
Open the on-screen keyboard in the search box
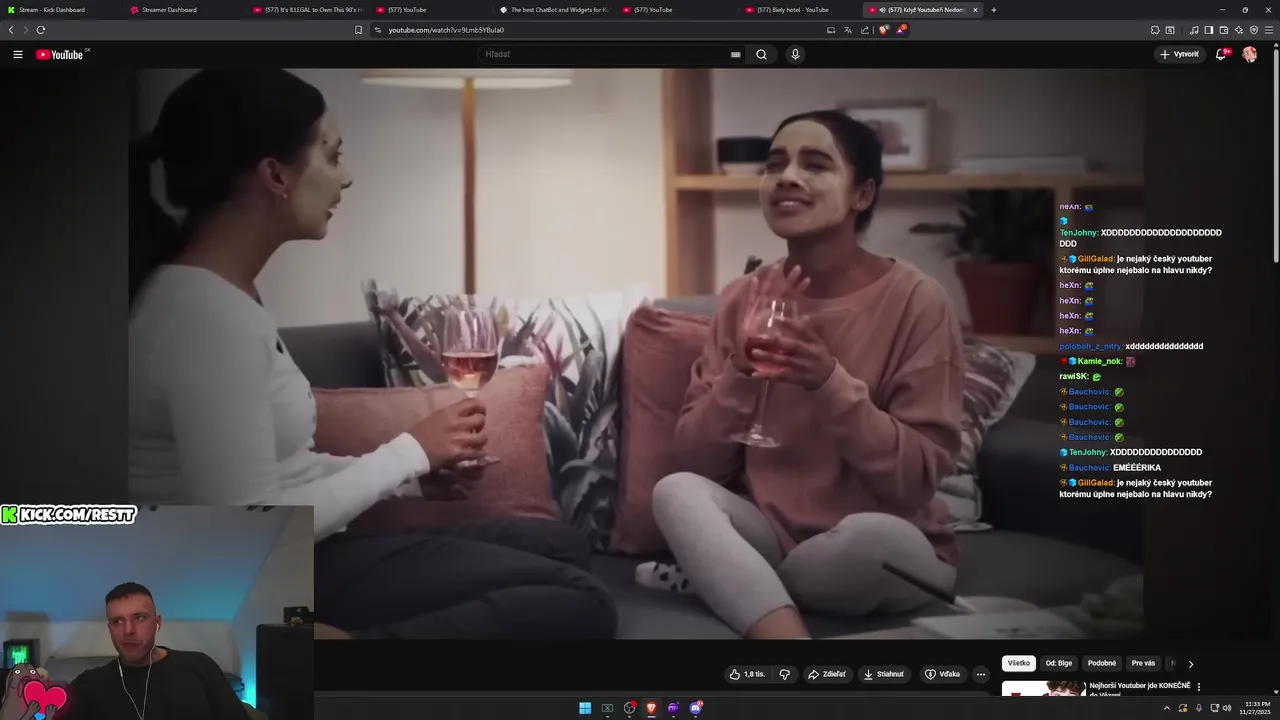click(x=736, y=54)
